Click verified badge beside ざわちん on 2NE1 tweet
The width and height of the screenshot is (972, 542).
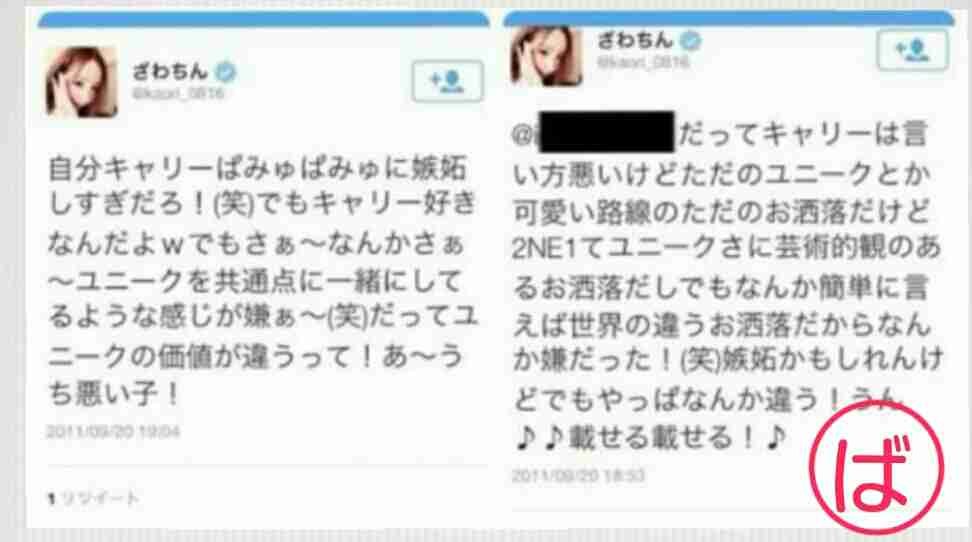[691, 41]
